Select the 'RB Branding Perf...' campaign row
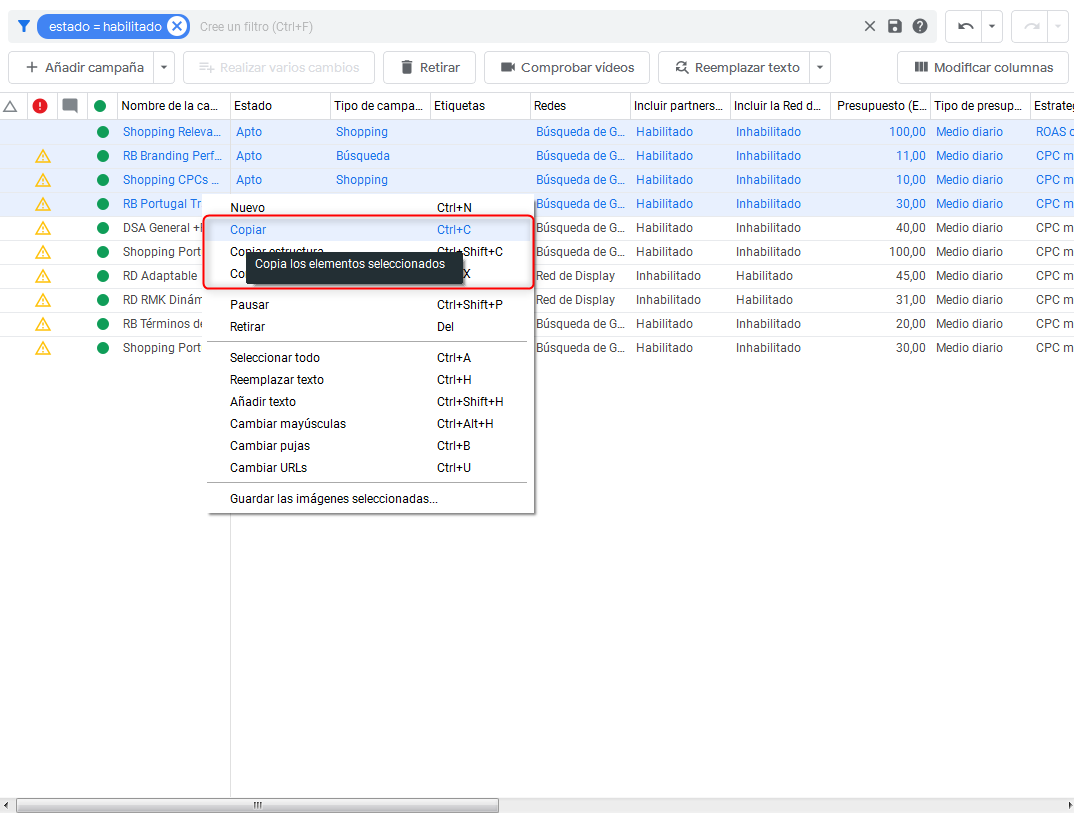The height and width of the screenshot is (813, 1074). pyautogui.click(x=536, y=156)
